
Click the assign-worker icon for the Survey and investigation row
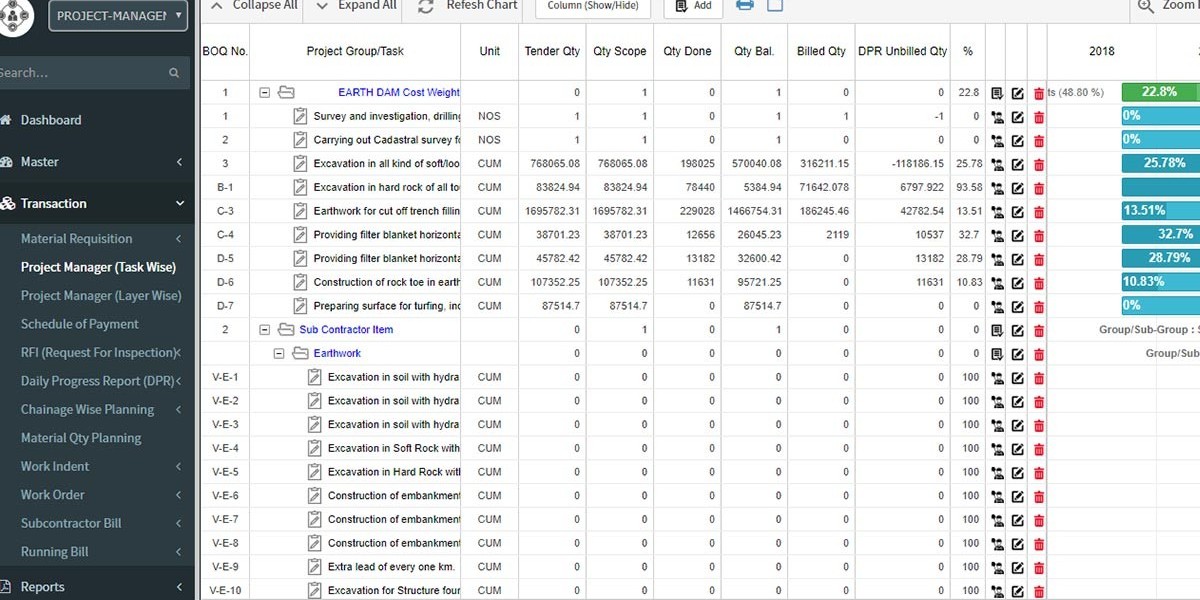click(x=997, y=116)
